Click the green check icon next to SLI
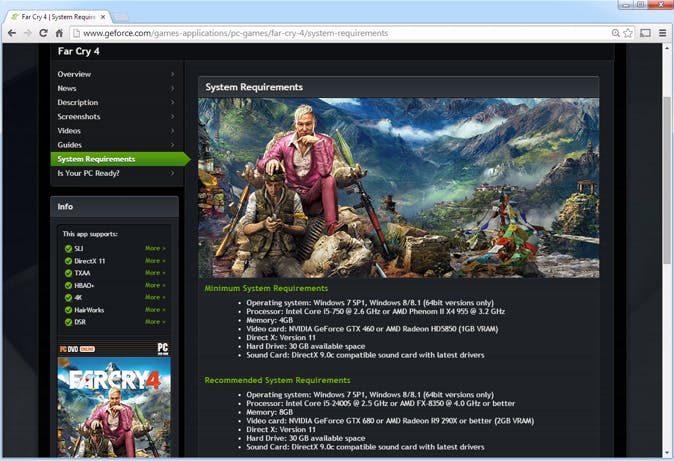 [x=68, y=249]
